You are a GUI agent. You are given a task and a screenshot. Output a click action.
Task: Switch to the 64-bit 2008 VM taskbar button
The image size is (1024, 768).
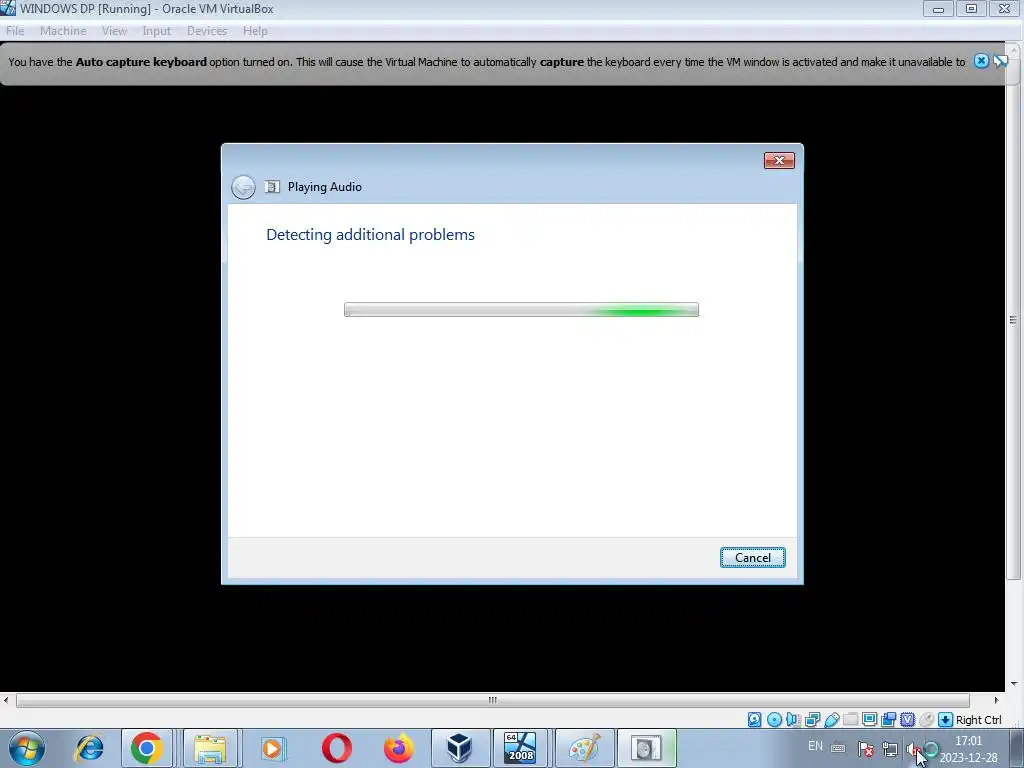tap(520, 748)
